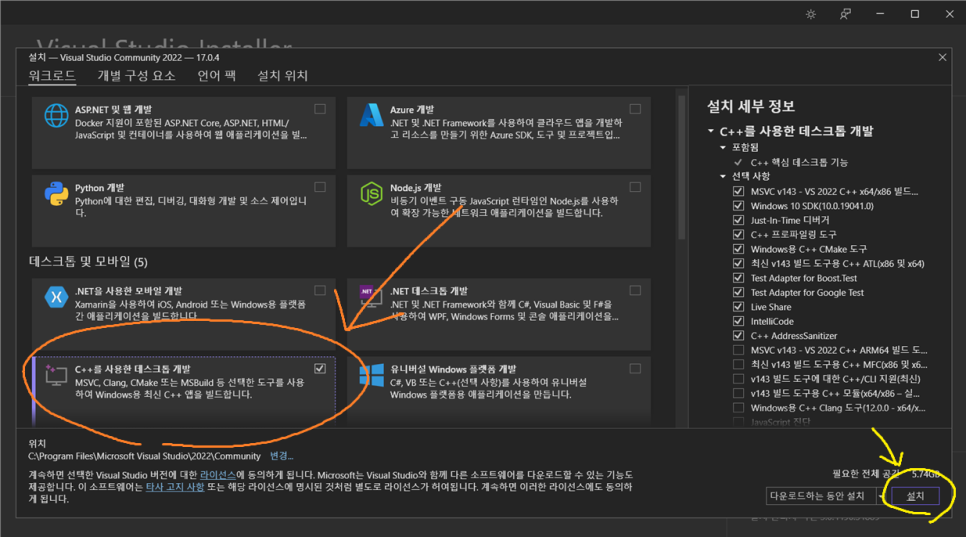Click the C++ desktop development icon
The width and height of the screenshot is (966, 537).
56,375
